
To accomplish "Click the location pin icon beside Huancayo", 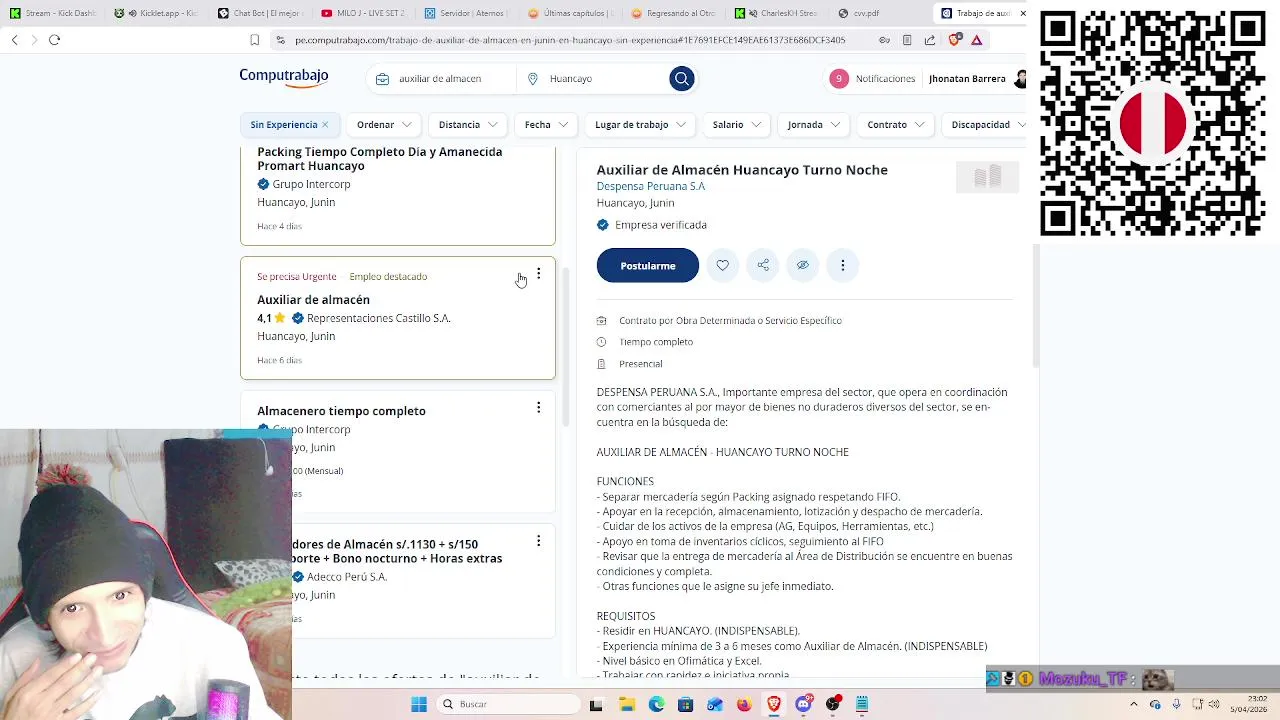I will pyautogui.click(x=533, y=79).
